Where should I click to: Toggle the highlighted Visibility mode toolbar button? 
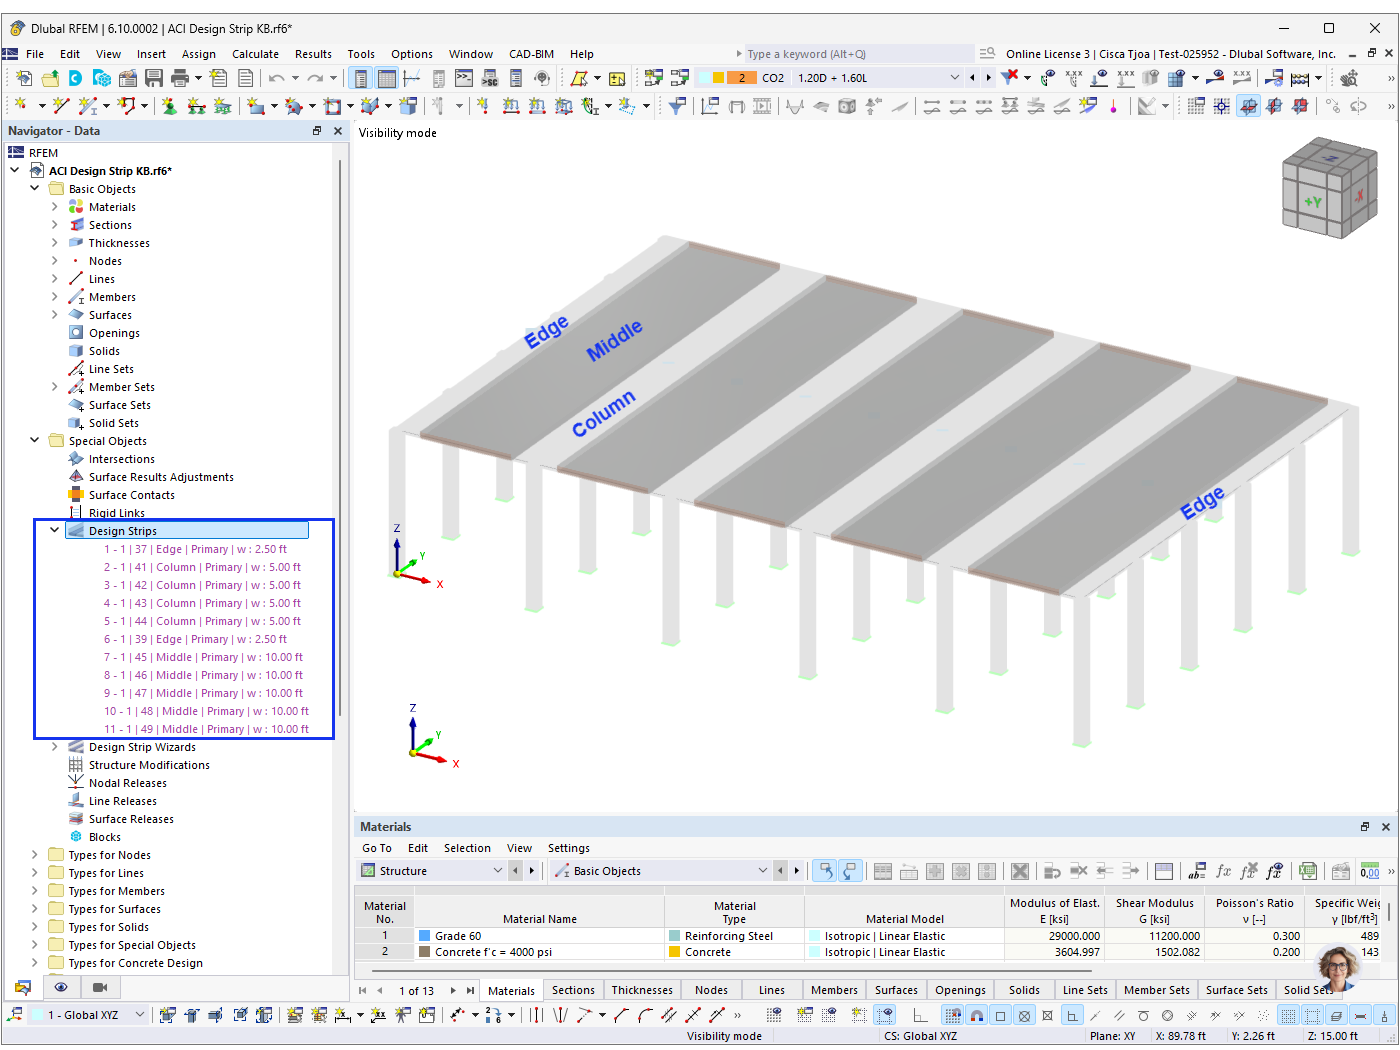coord(1248,104)
